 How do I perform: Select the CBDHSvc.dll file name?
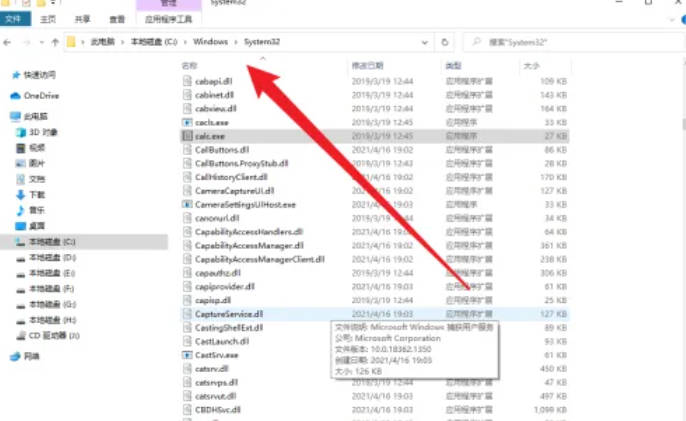click(218, 410)
